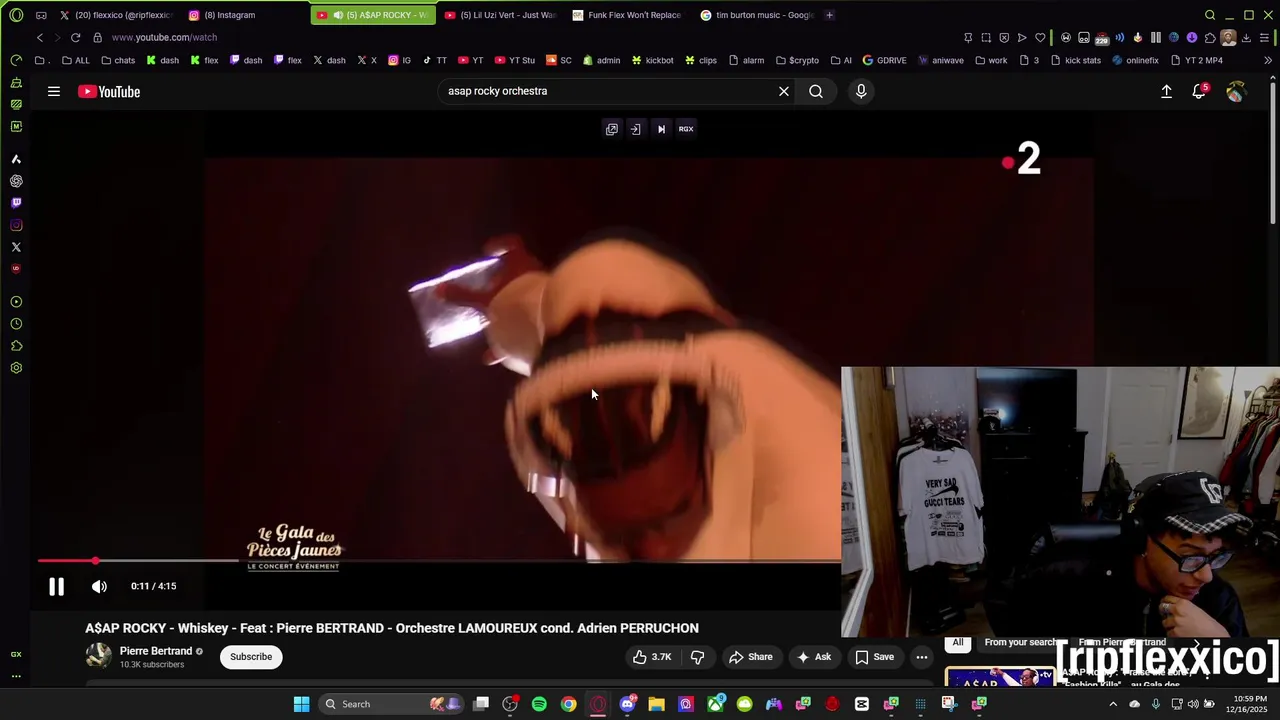This screenshot has width=1280, height=720.
Task: Like the video with 3.7K likes
Action: [x=651, y=657]
